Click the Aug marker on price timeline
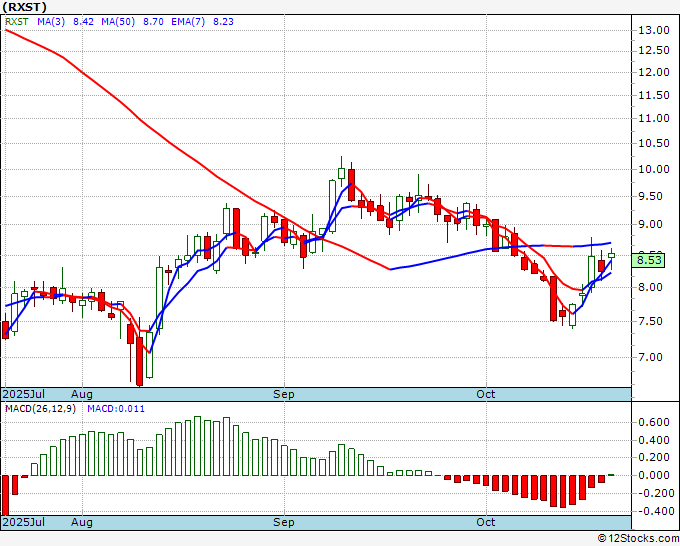The image size is (680, 546). [82, 394]
